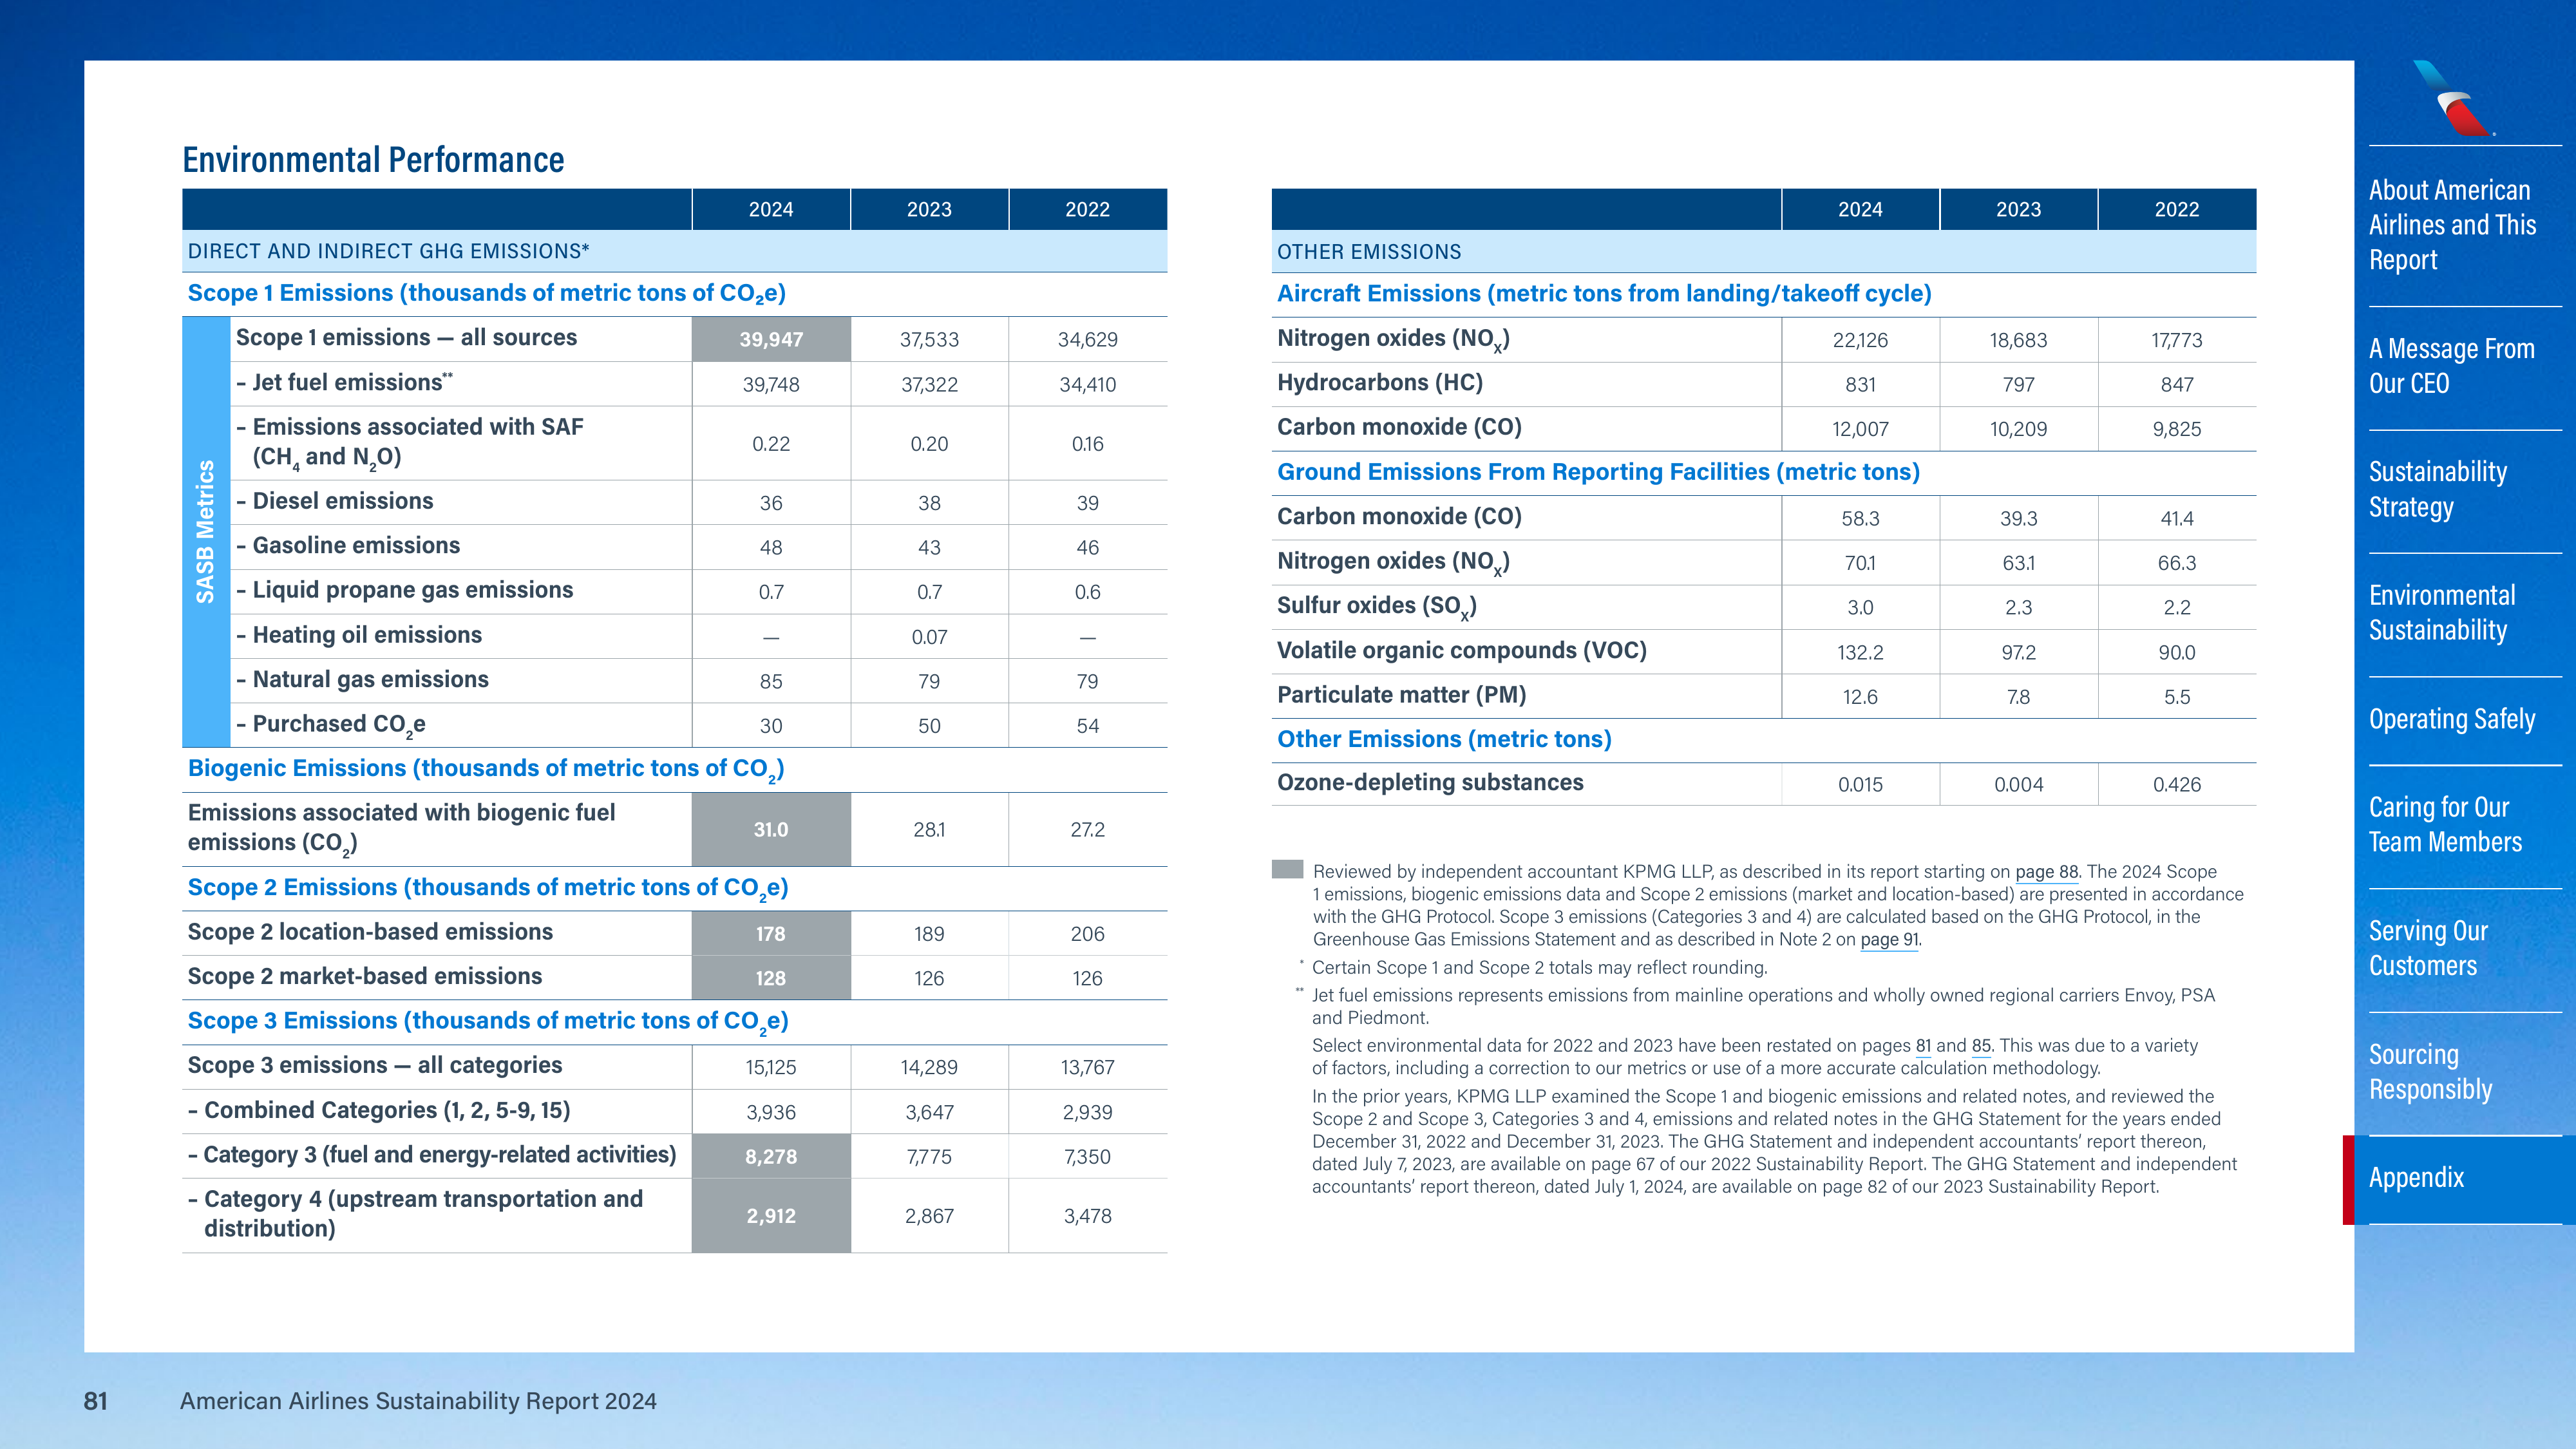2576x1449 pixels.
Task: Select Volatile organic compounds 2024 value 132.2
Action: click(1860, 653)
